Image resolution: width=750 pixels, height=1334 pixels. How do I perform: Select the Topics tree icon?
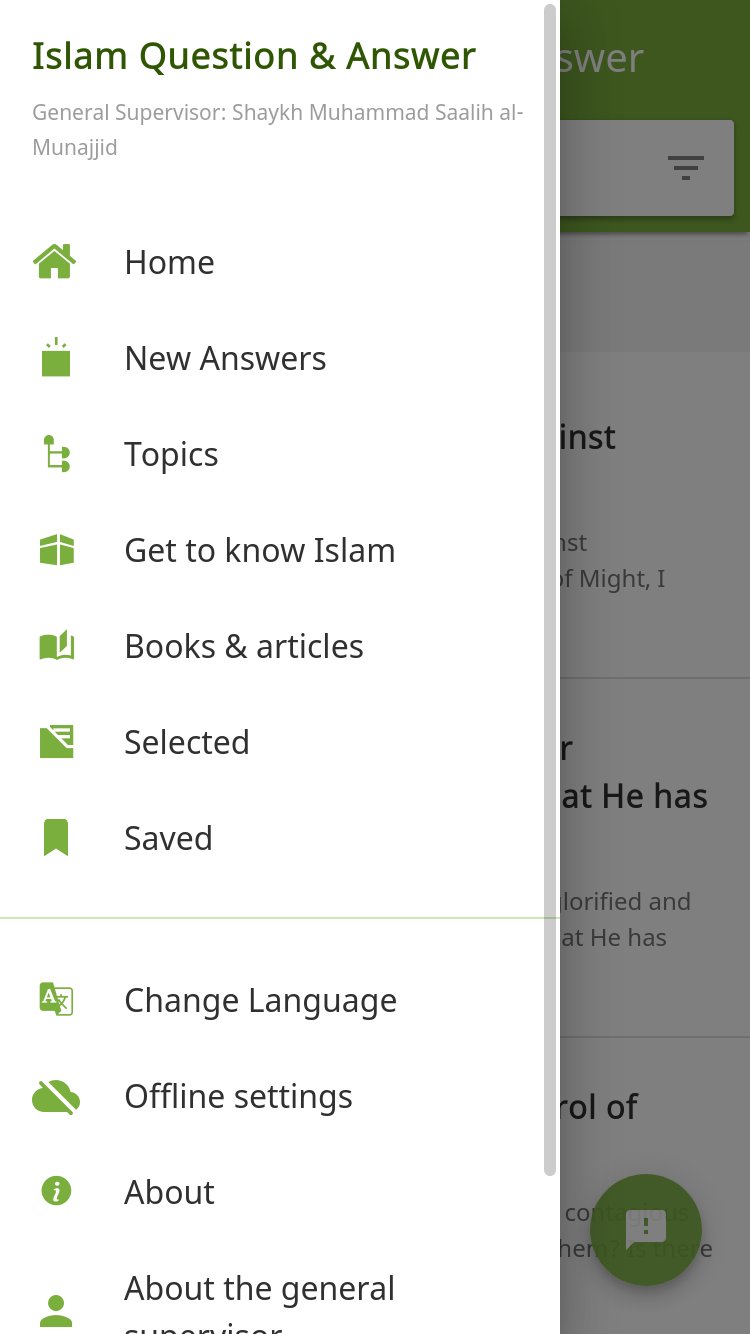[x=57, y=454]
